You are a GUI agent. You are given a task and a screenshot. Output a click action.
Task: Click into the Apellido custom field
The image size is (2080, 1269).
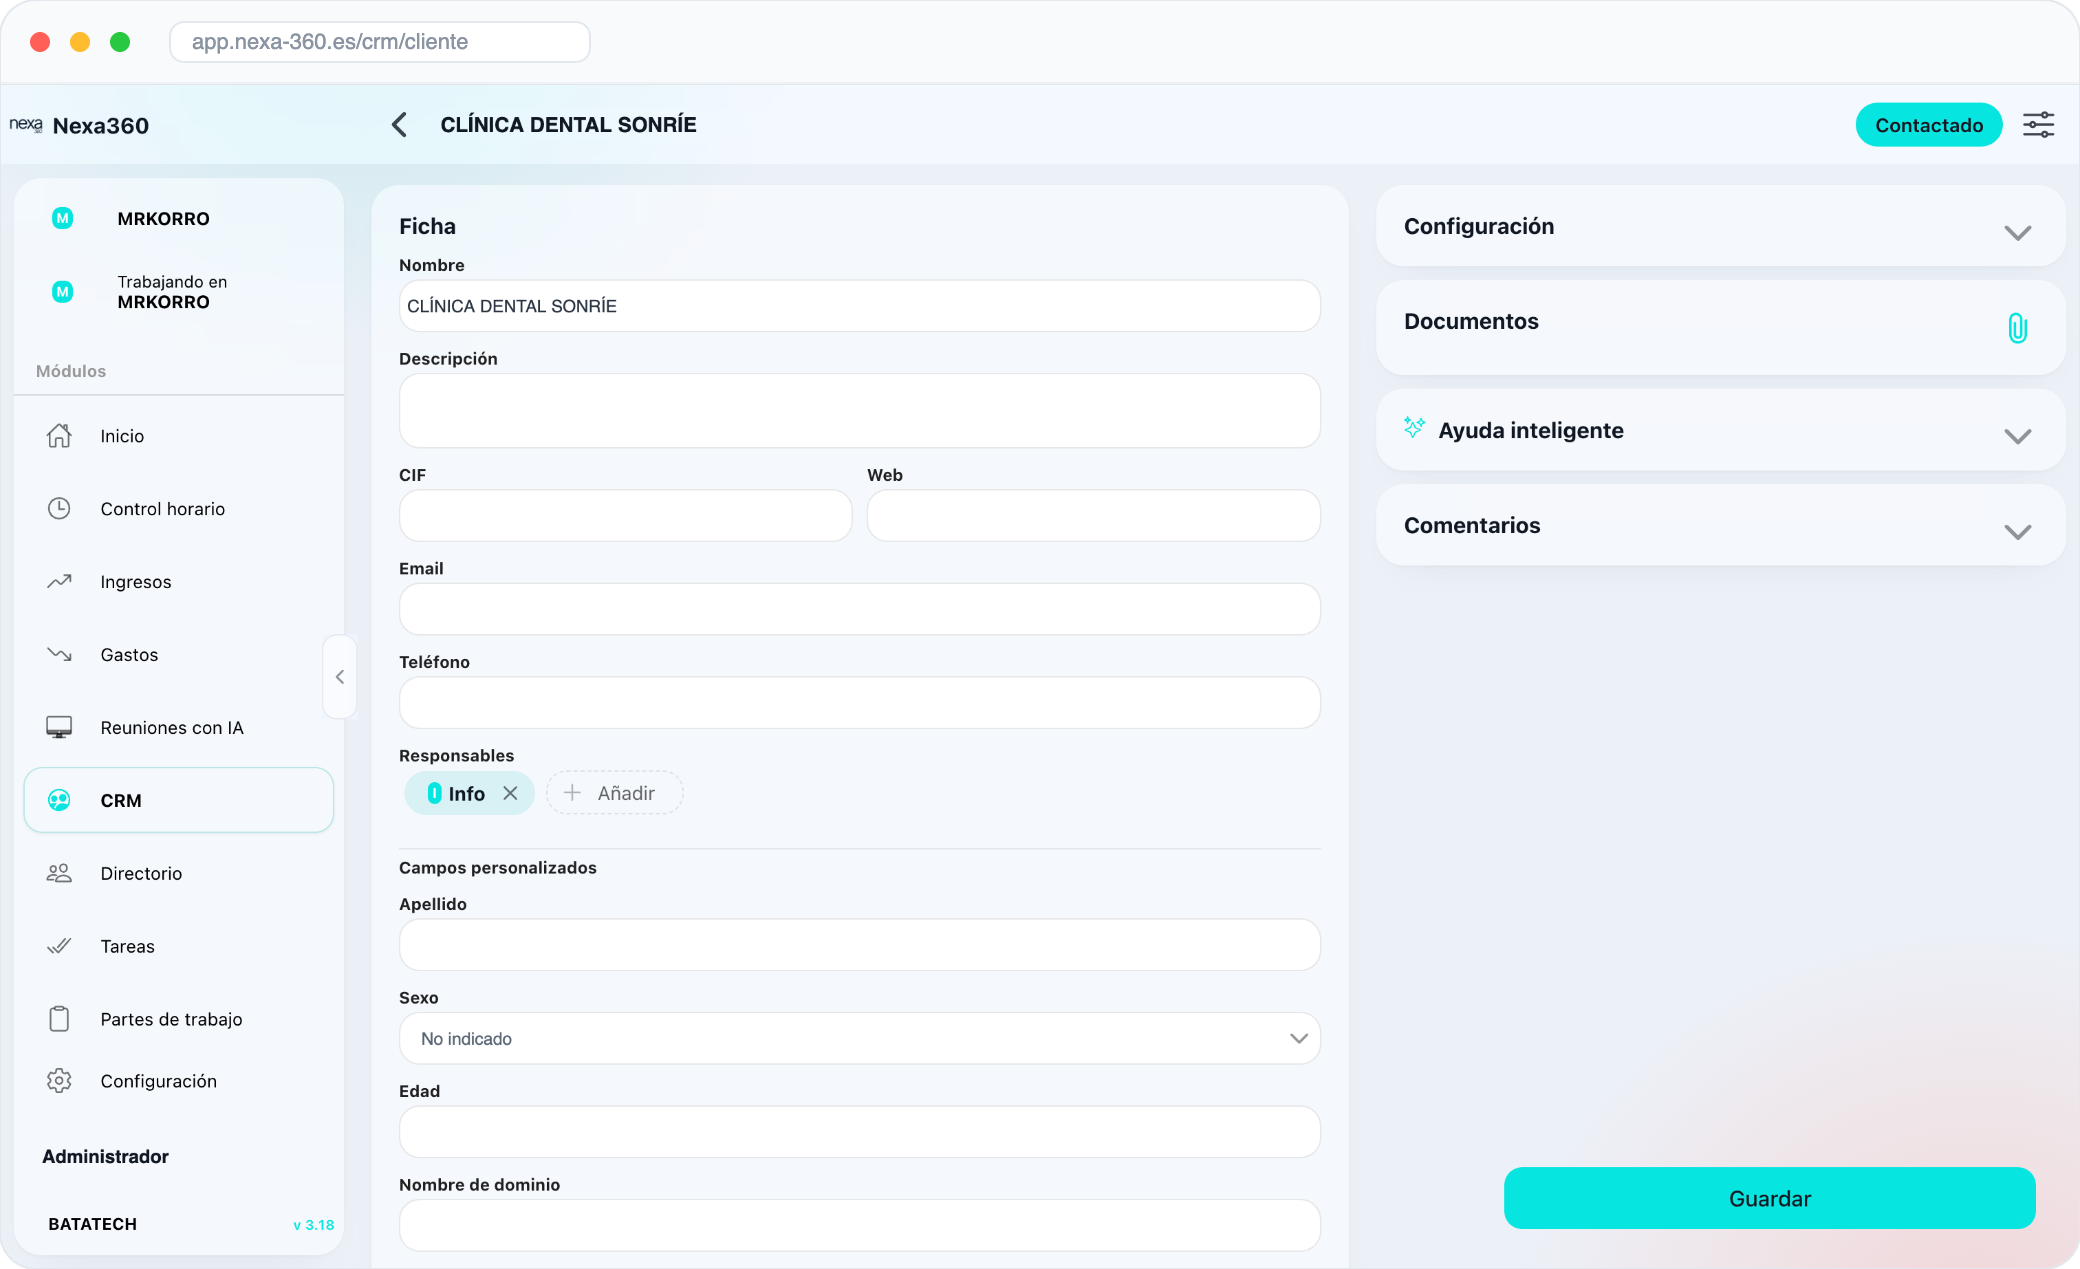click(859, 945)
